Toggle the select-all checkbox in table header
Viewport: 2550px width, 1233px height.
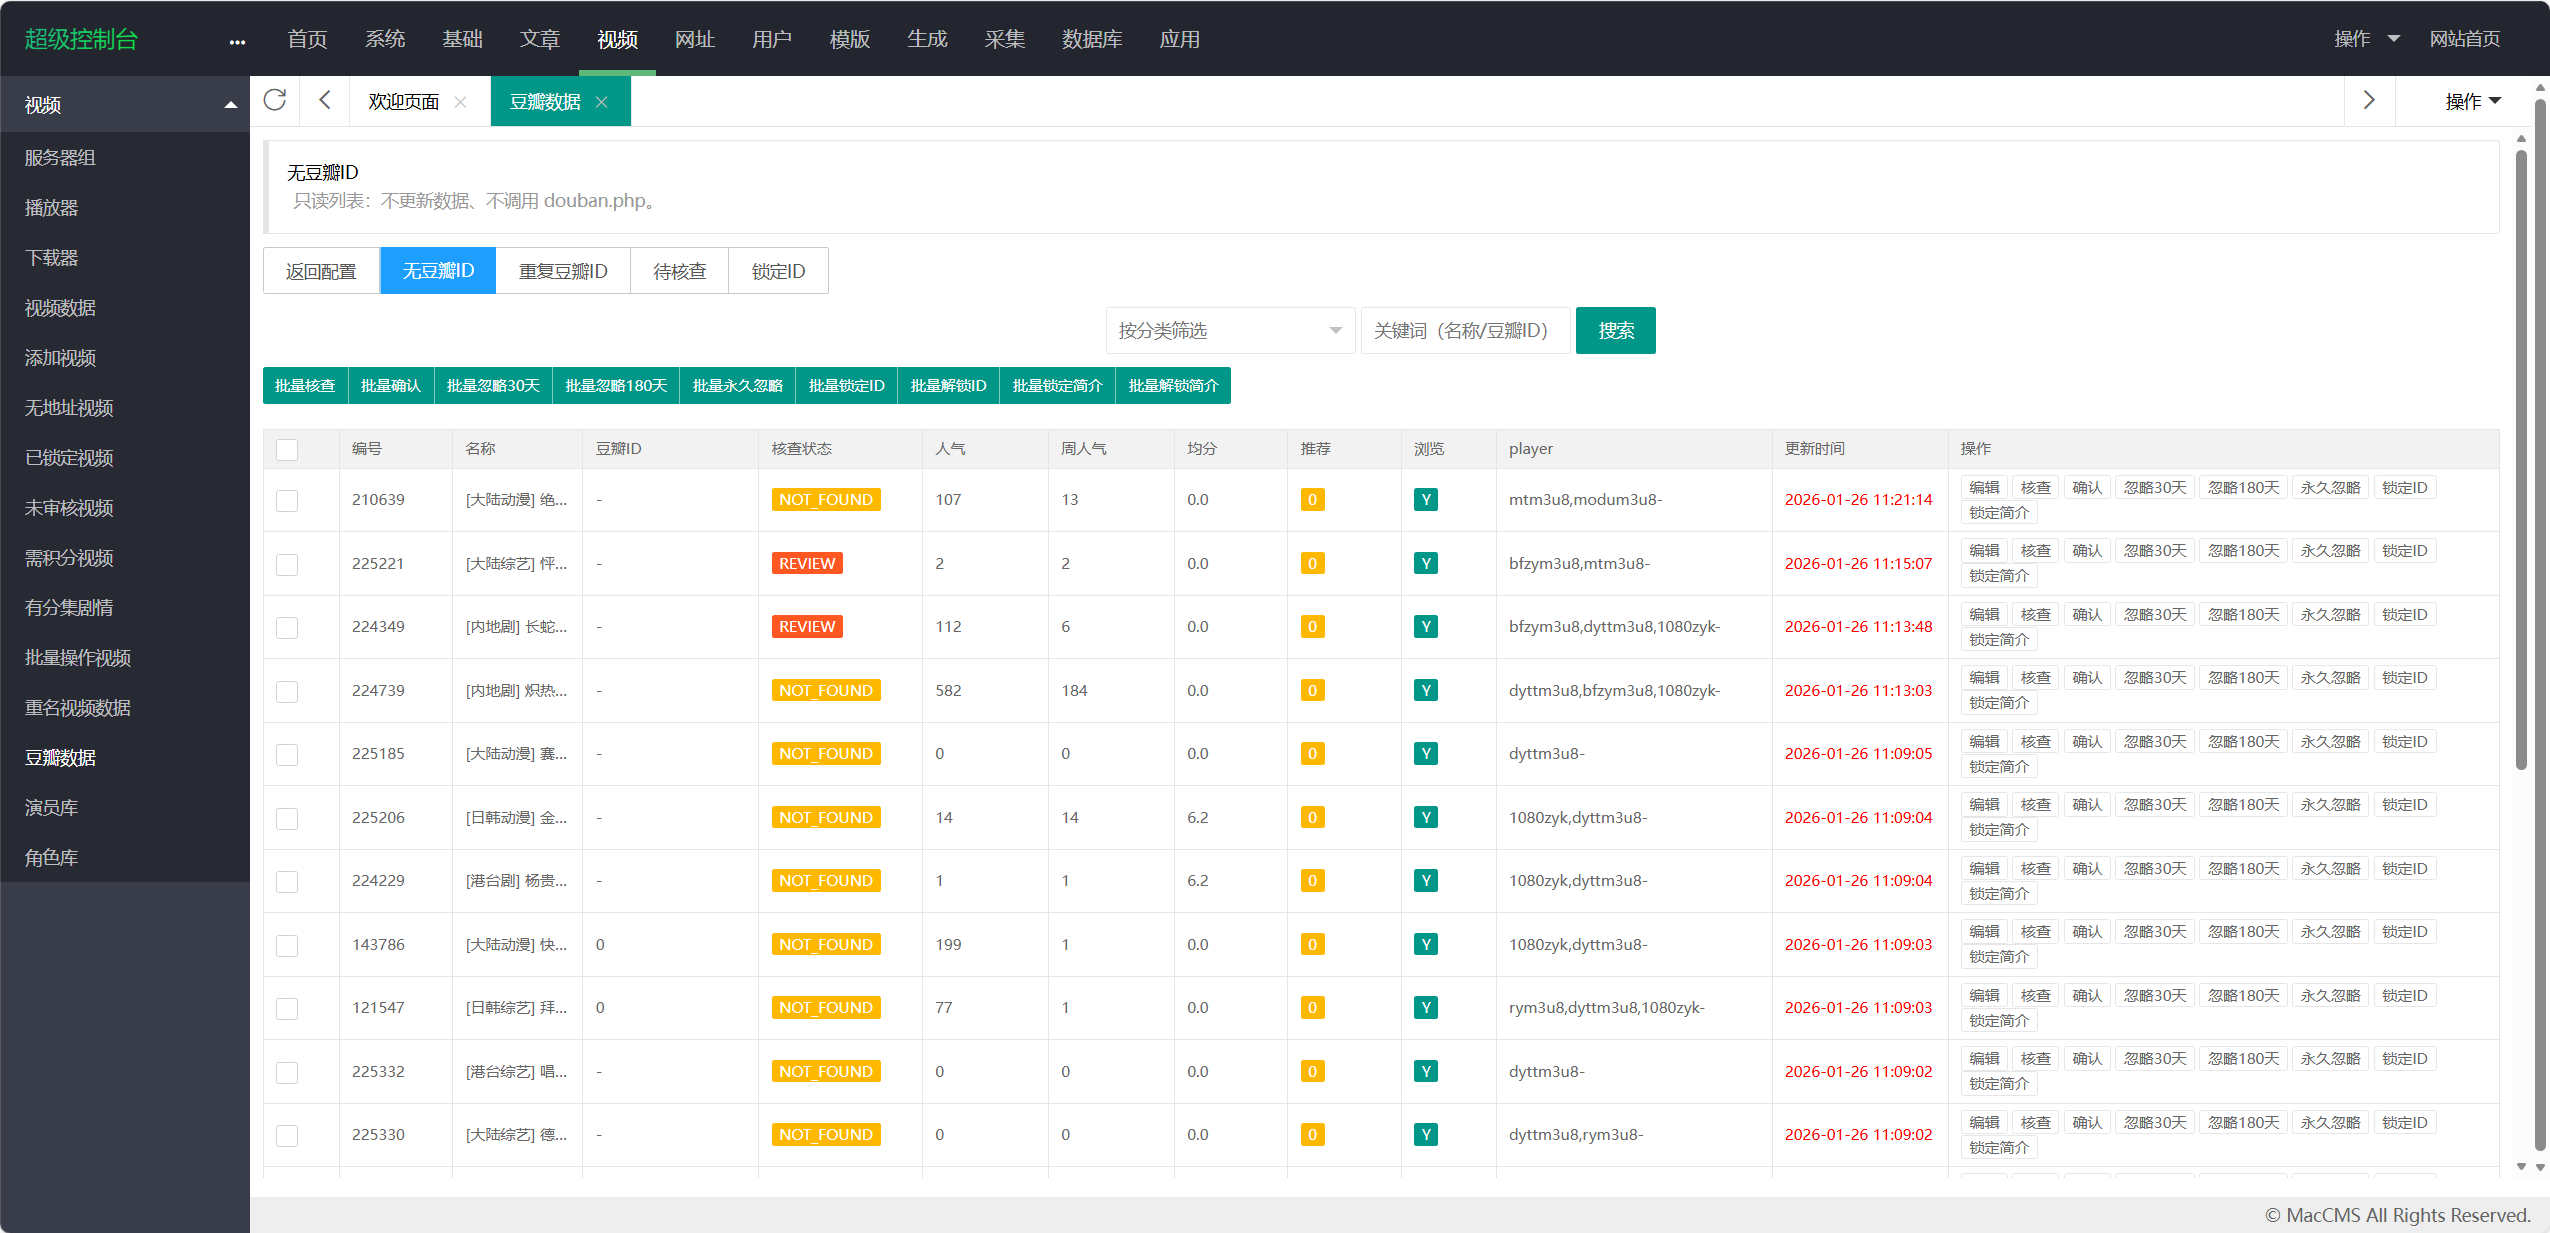click(287, 450)
